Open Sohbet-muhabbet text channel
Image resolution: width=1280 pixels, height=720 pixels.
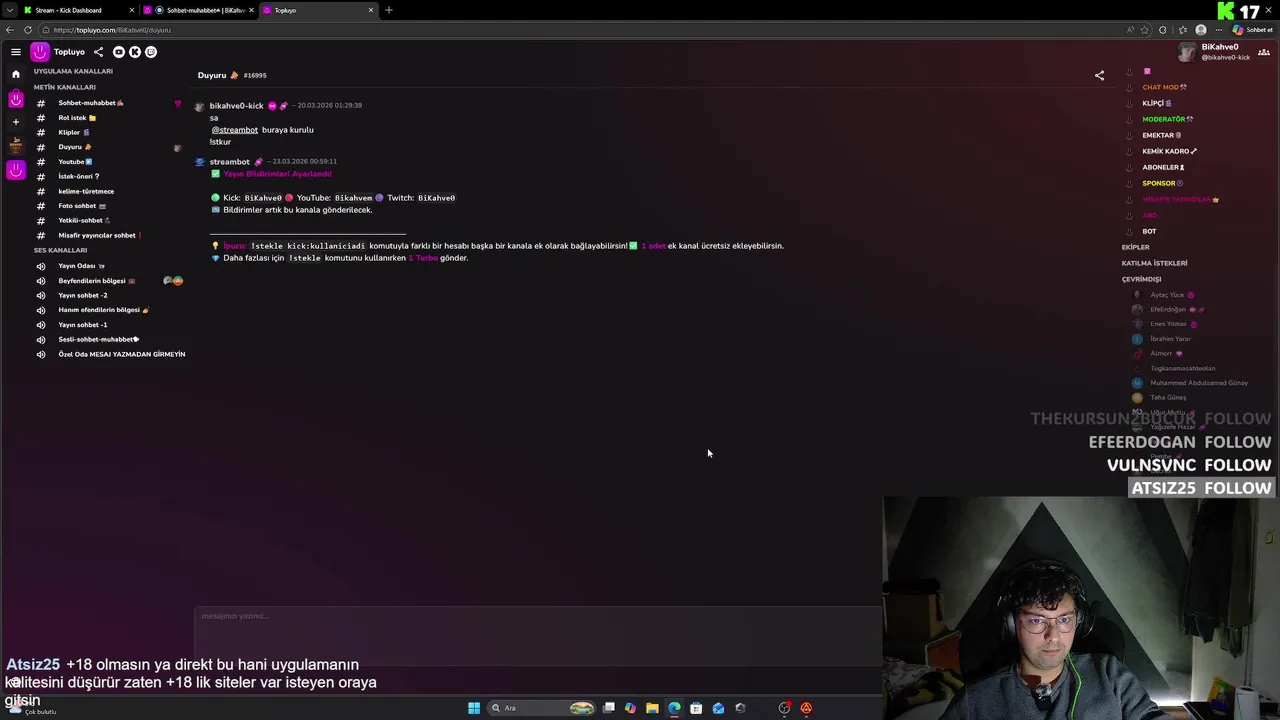[x=91, y=103]
